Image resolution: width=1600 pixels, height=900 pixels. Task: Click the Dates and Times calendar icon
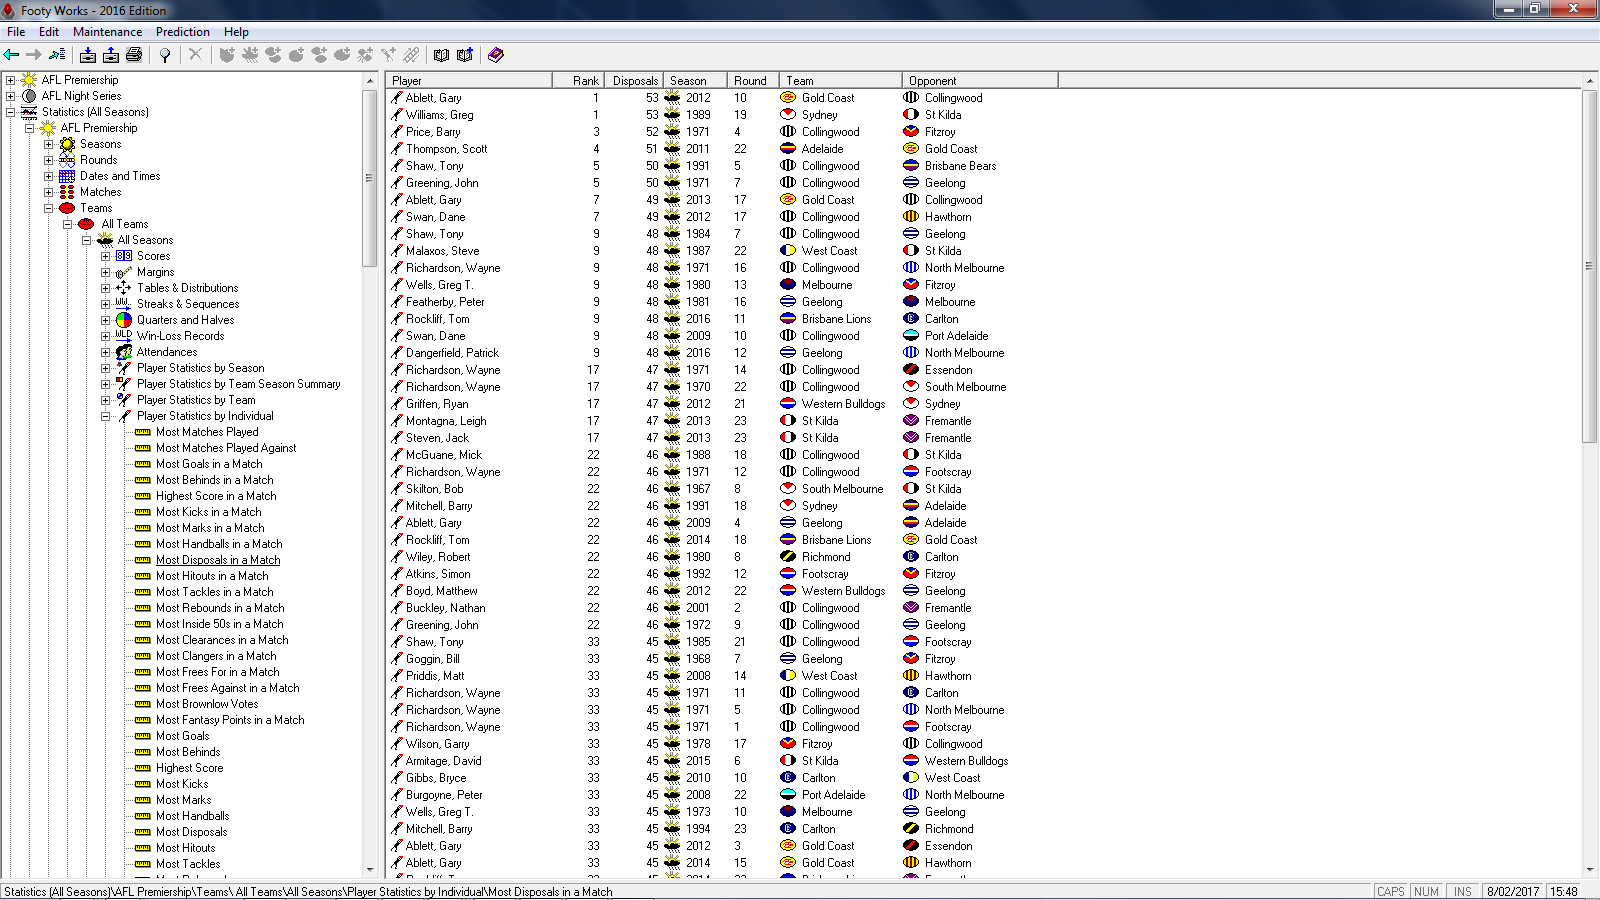point(67,176)
